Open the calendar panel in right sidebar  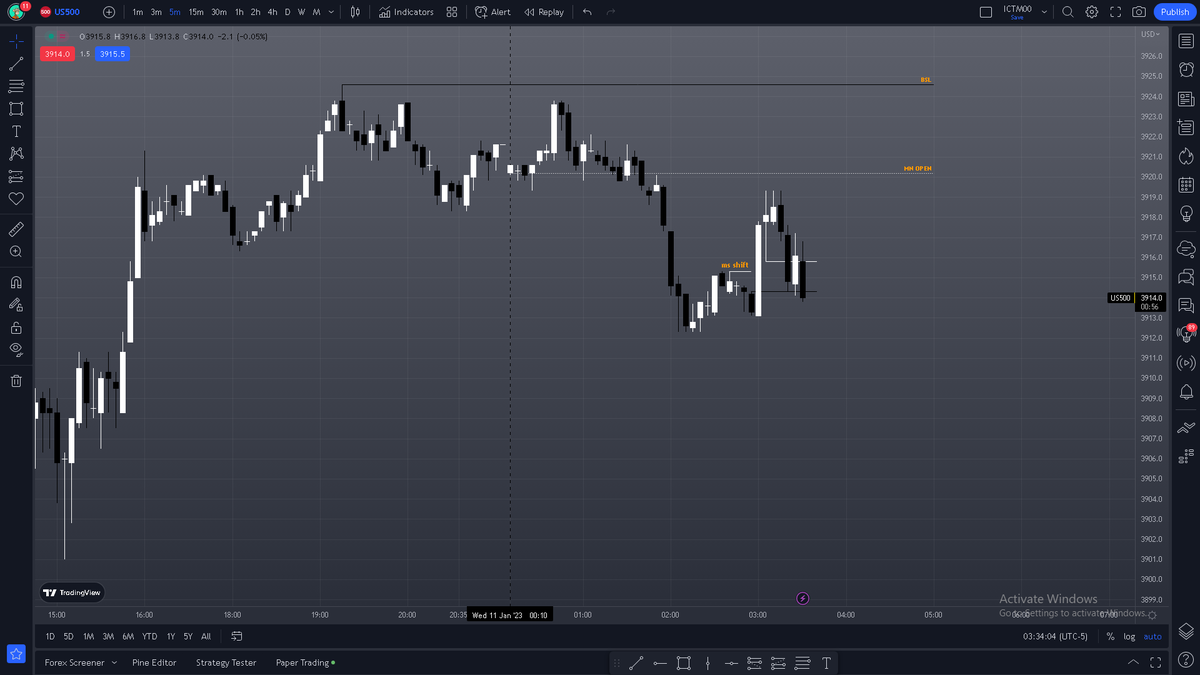click(x=1186, y=185)
